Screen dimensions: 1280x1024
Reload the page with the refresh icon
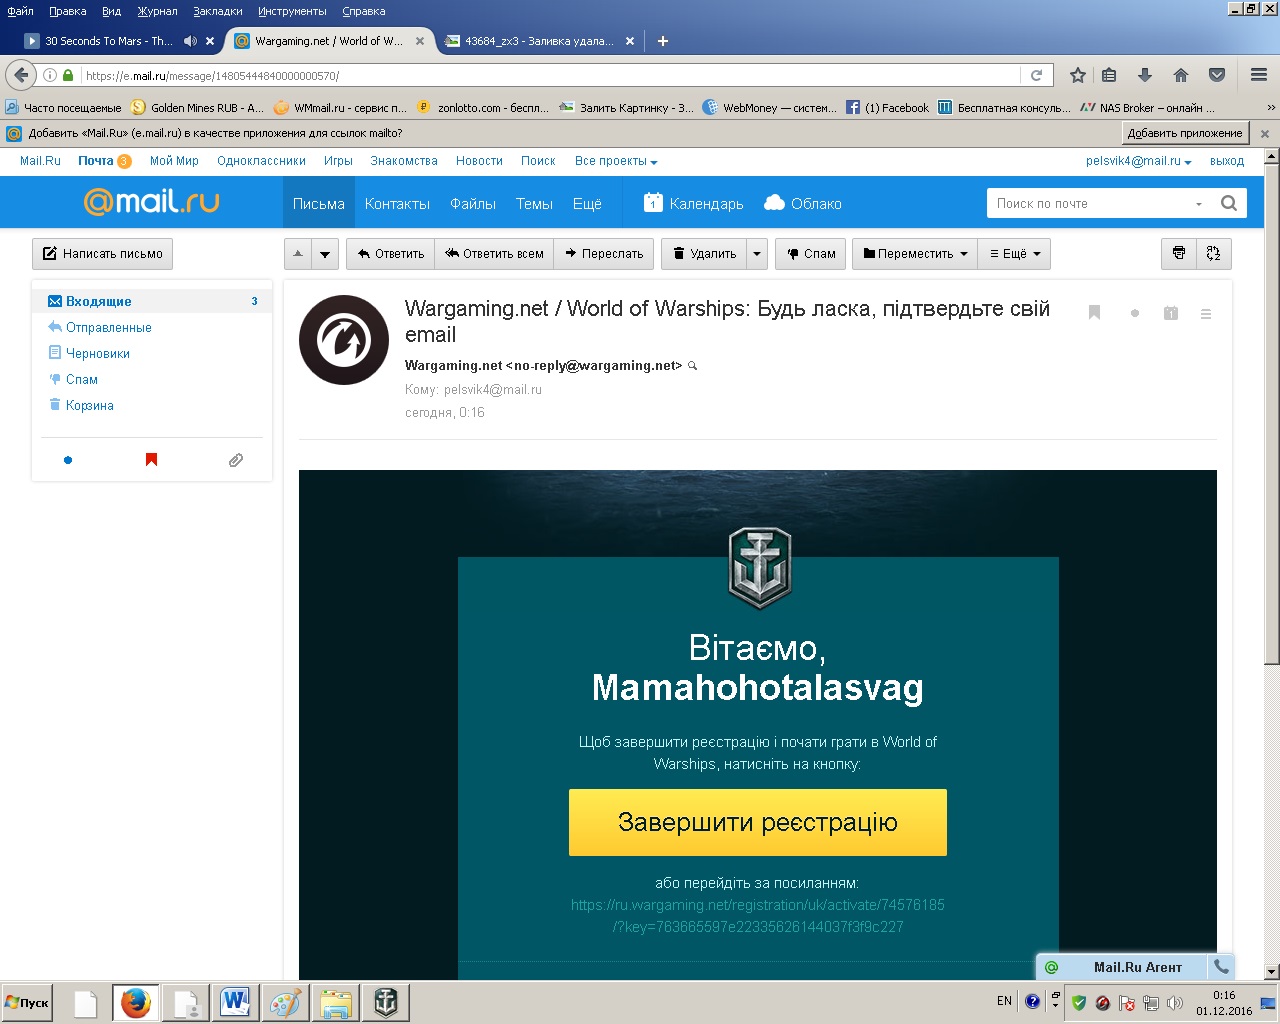point(1036,75)
